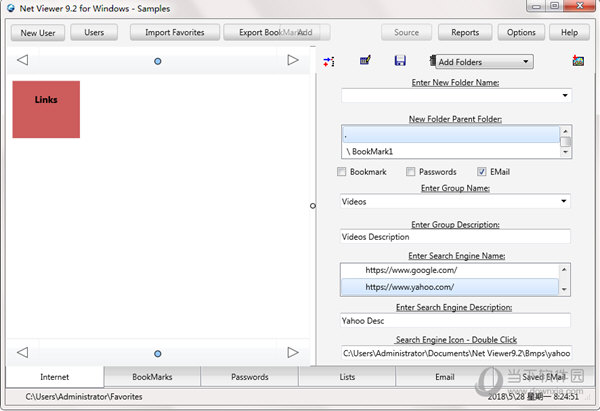Click top left arrow of link panel
The image size is (600, 411).
(x=23, y=60)
